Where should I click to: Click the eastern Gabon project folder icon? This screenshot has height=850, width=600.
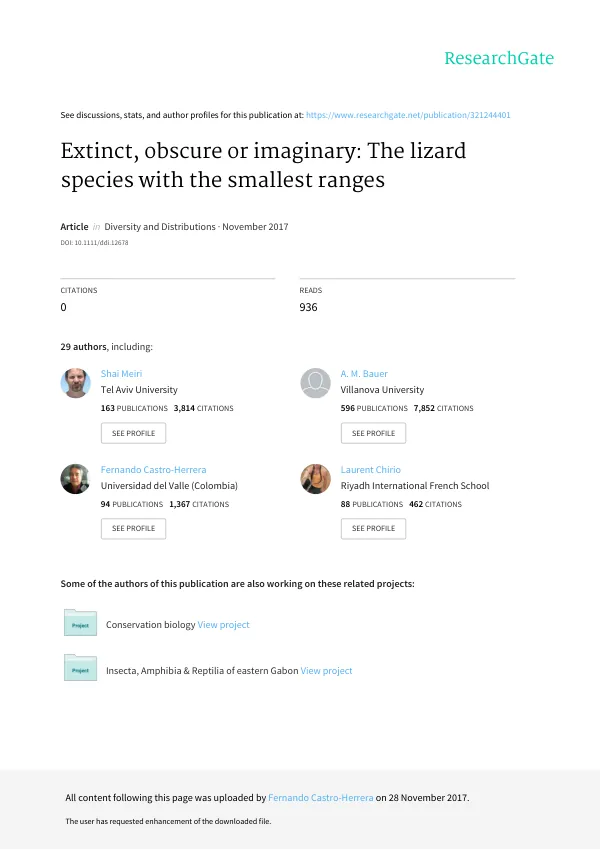pyautogui.click(x=80, y=668)
